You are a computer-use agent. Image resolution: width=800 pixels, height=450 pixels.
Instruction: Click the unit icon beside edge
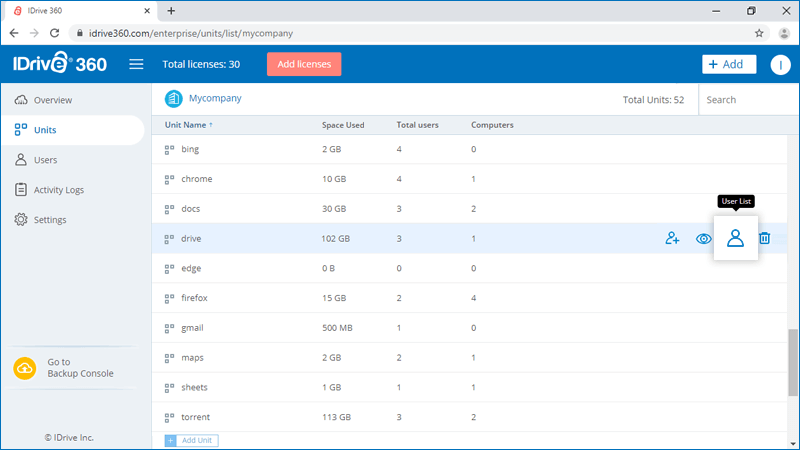tap(169, 268)
